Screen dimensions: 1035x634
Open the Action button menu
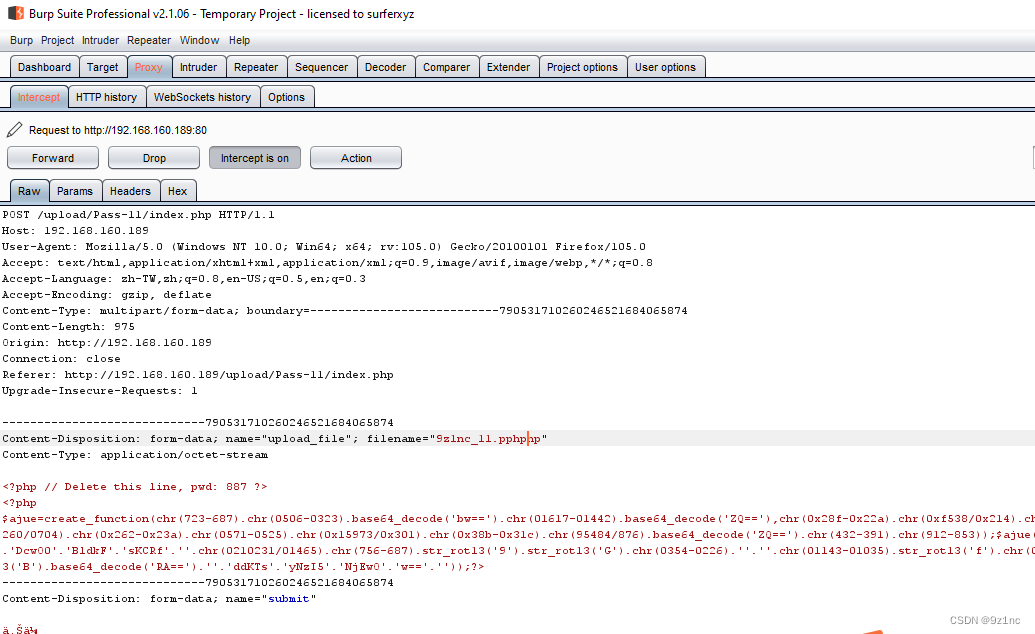pyautogui.click(x=356, y=158)
